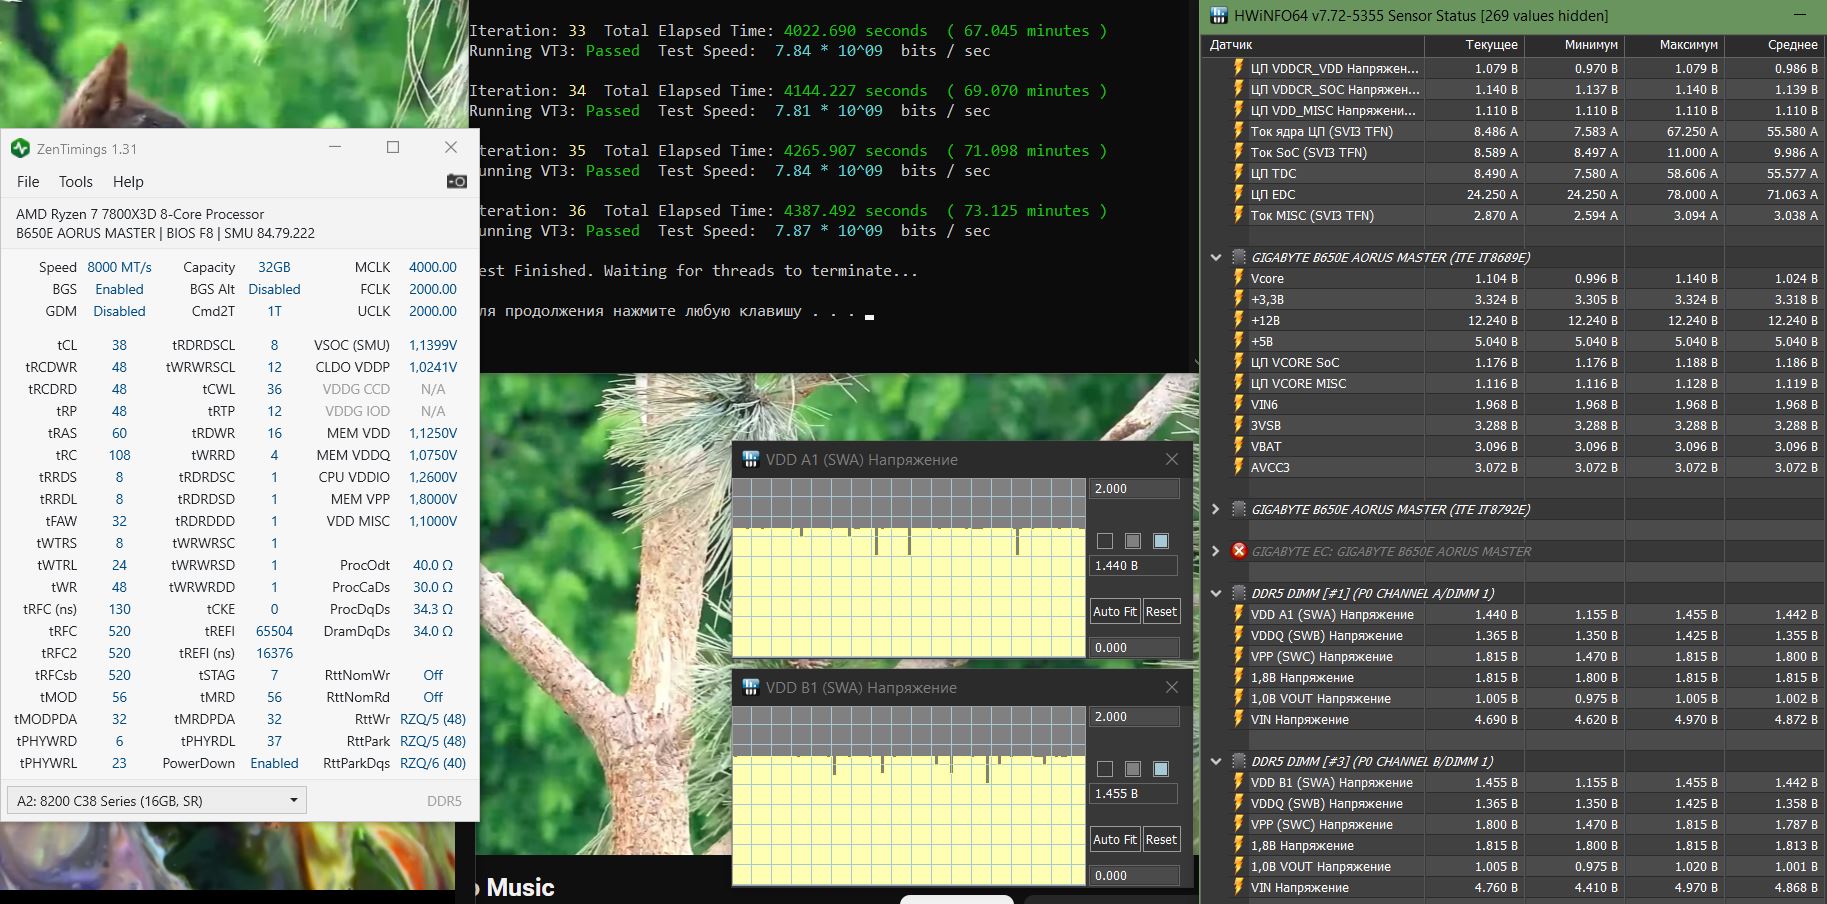The width and height of the screenshot is (1827, 904).
Task: Expand the GIGABYTE EC sensor group
Action: 1216,551
